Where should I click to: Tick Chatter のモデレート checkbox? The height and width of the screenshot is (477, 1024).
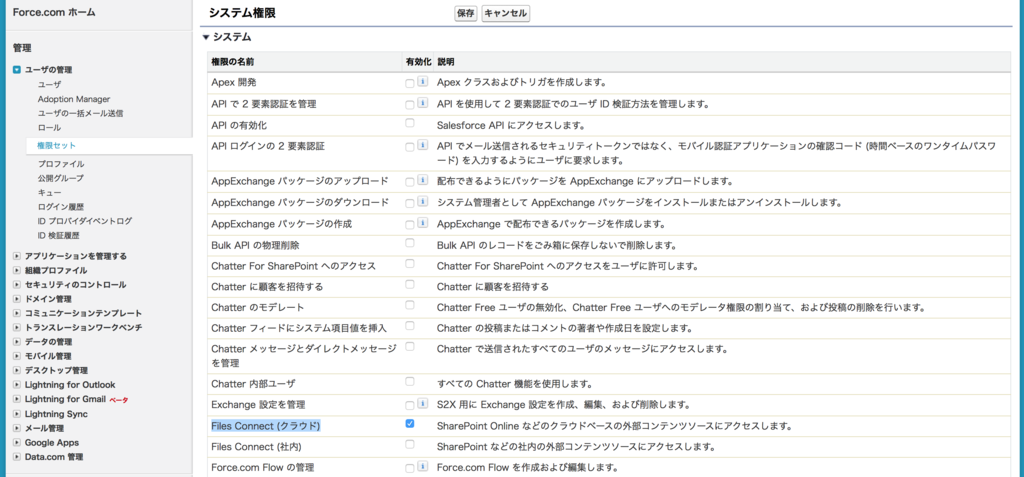(409, 304)
